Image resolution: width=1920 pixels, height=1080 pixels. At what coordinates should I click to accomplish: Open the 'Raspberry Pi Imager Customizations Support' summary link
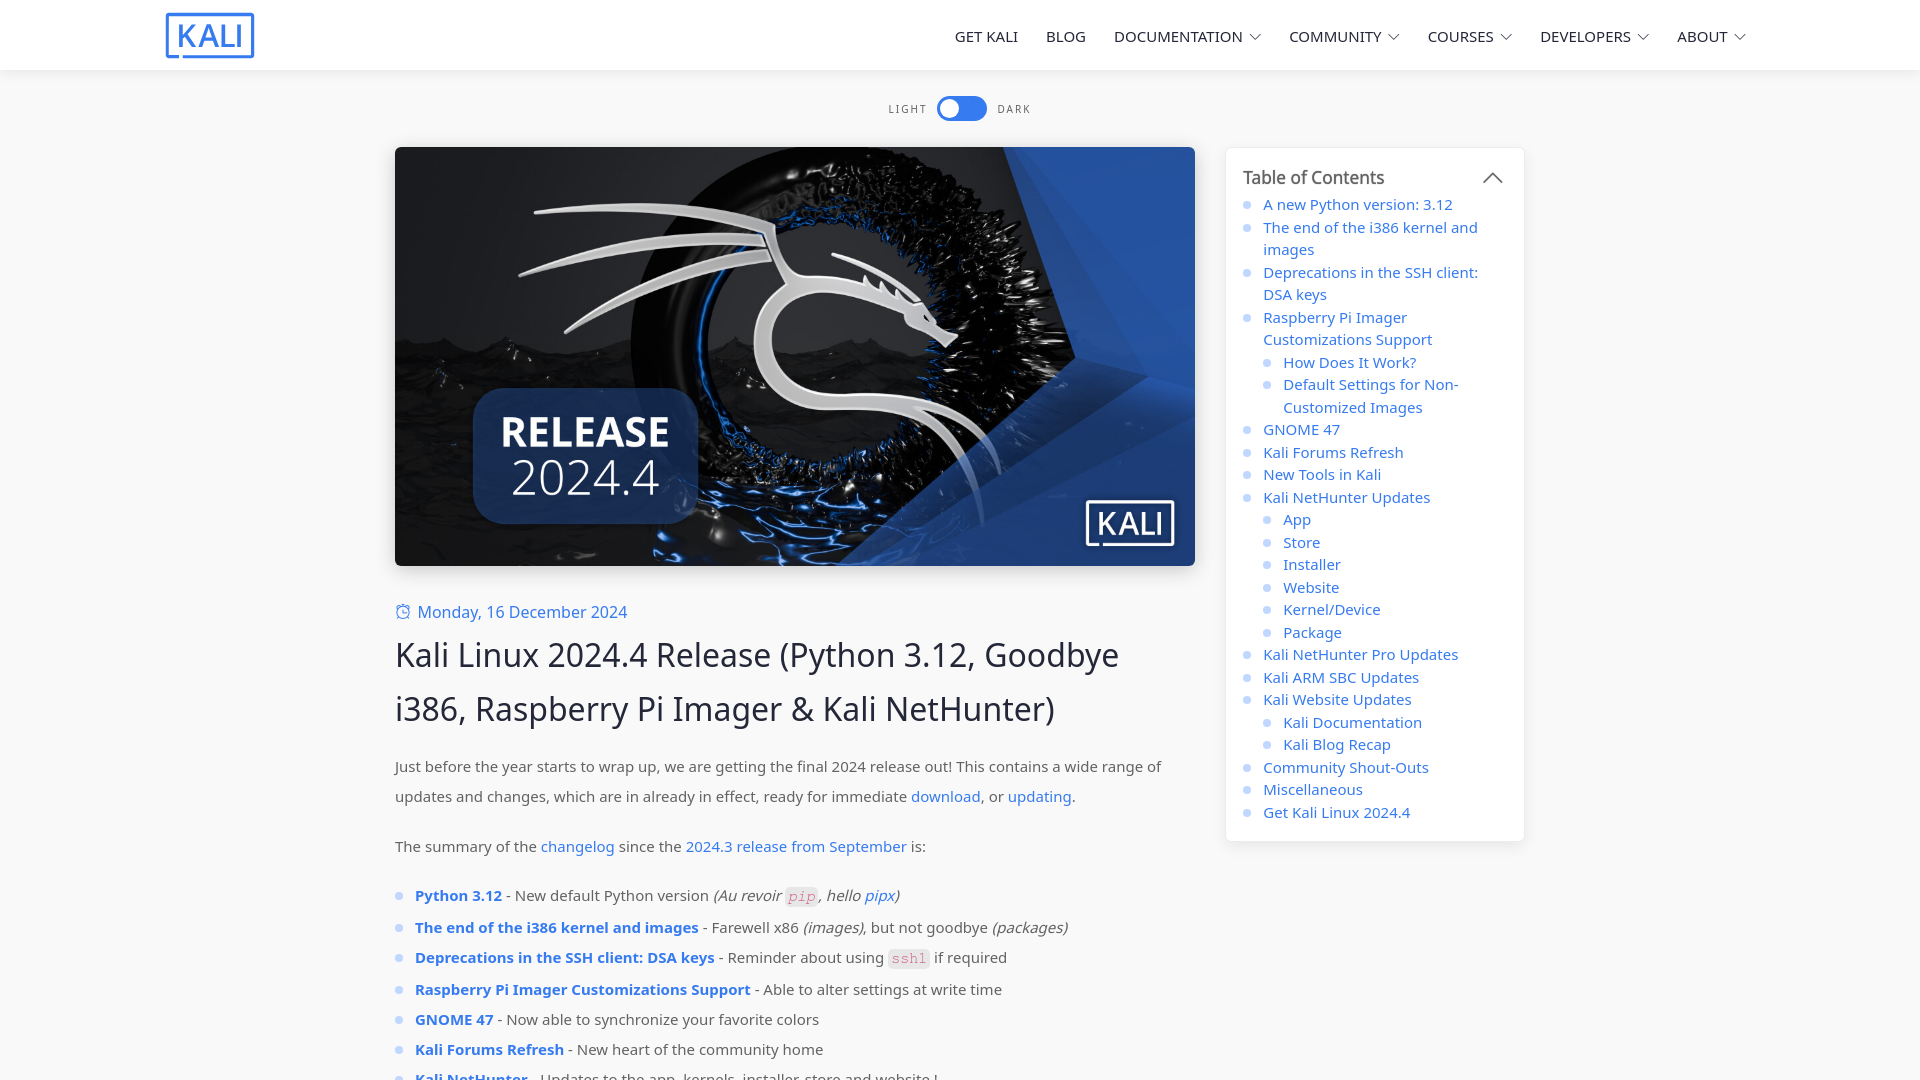coord(582,990)
